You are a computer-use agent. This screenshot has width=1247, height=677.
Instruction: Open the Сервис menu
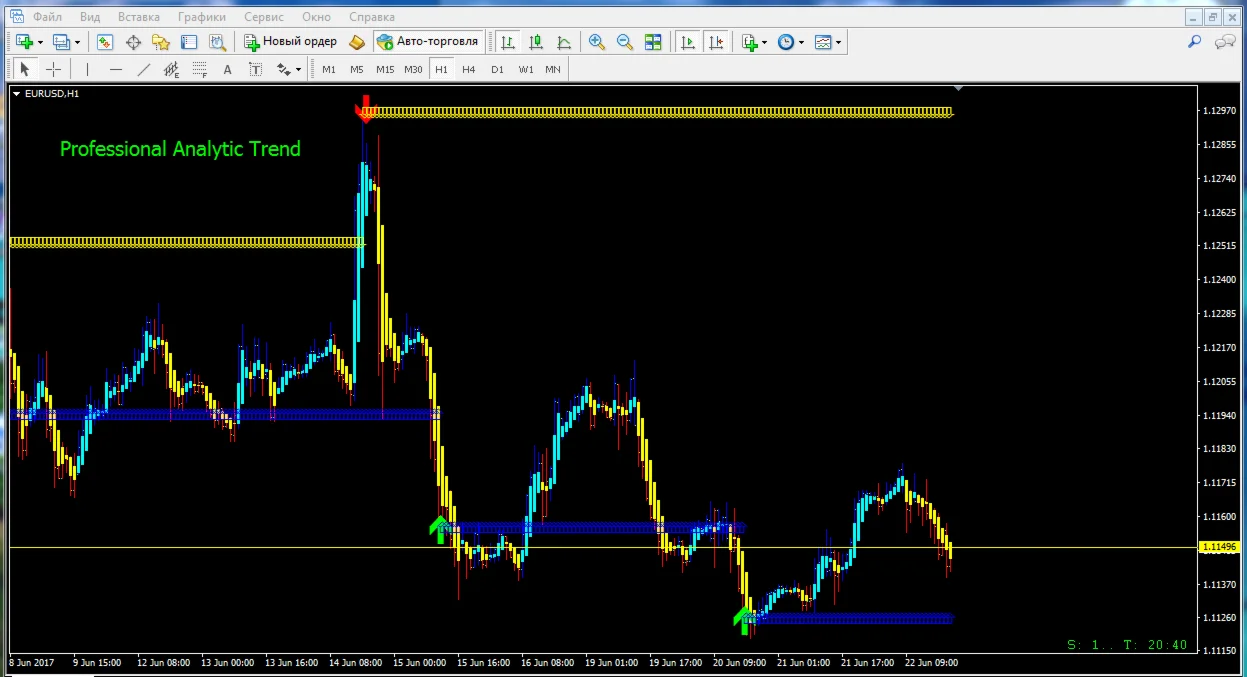point(264,17)
